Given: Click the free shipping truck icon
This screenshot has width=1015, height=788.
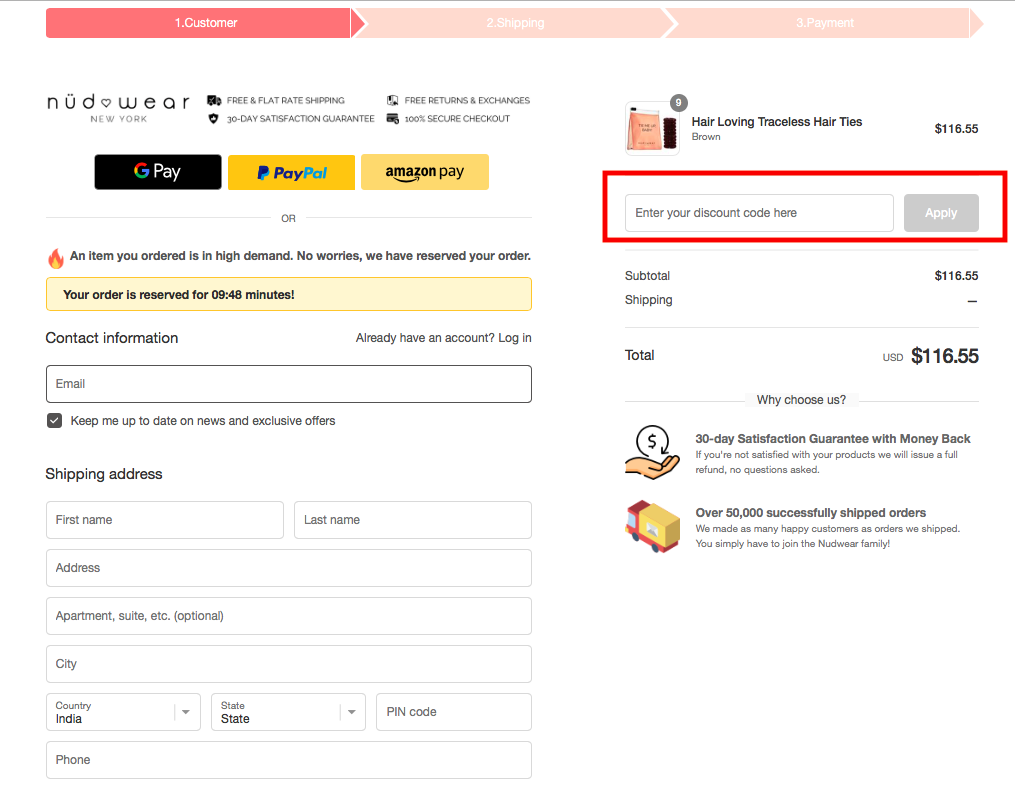Looking at the screenshot, I should click(214, 100).
